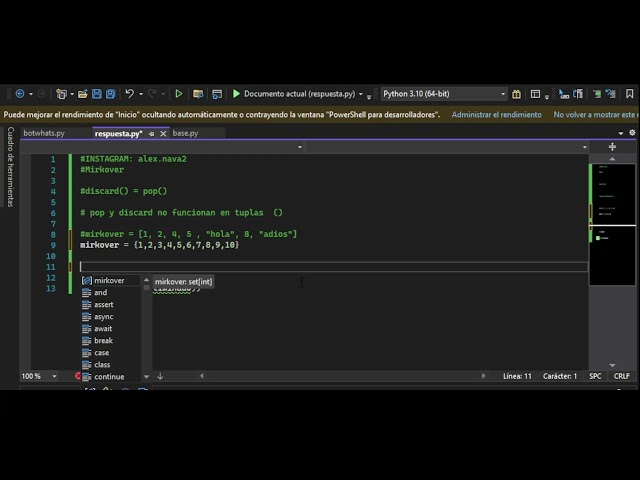640x480 pixels.
Task: Click the member list cursor icon
Action: (x=564, y=94)
